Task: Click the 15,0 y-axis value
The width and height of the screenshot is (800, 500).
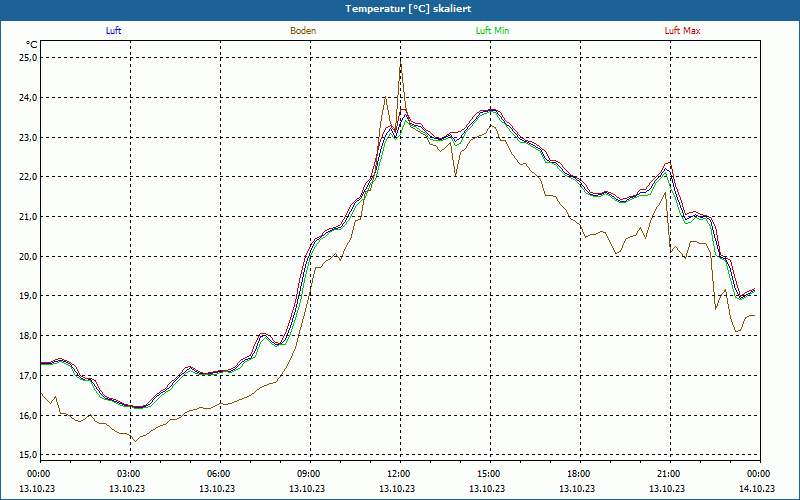Action: 29,455
